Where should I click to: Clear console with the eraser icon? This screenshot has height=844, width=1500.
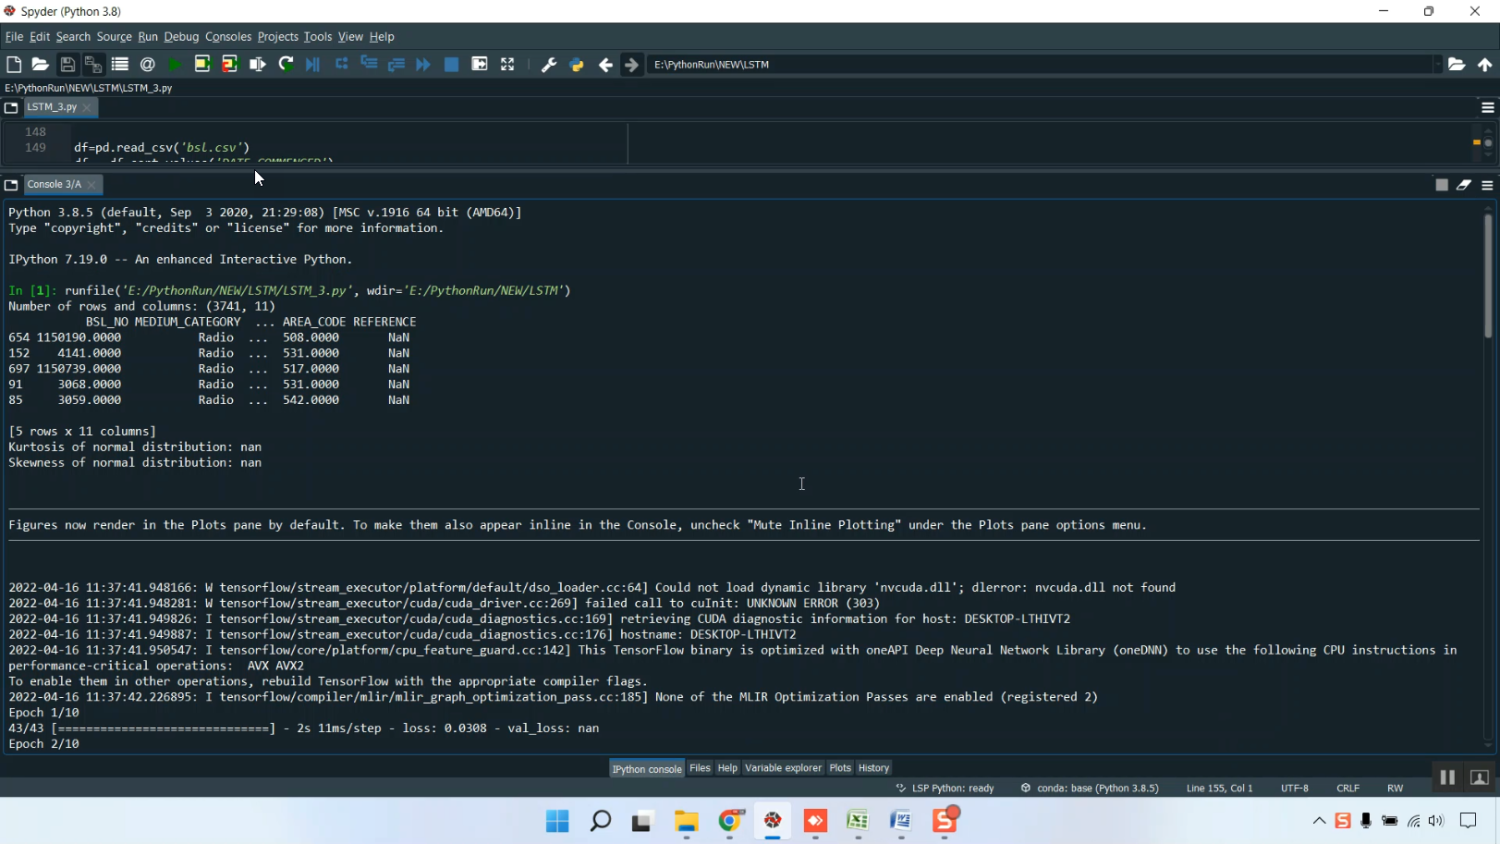point(1464,185)
